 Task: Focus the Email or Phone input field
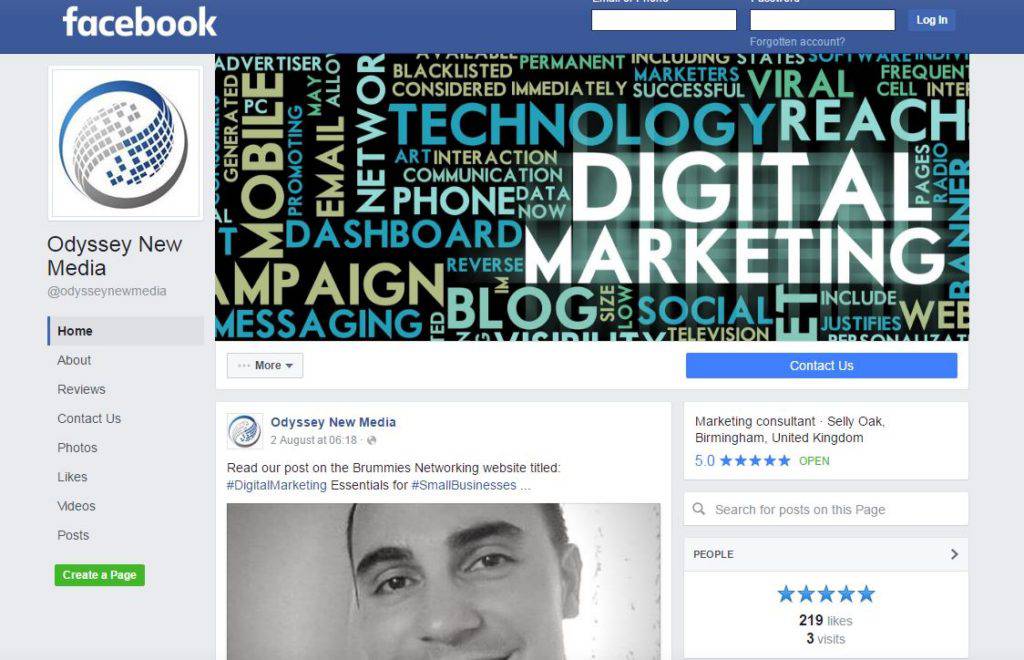click(x=664, y=20)
